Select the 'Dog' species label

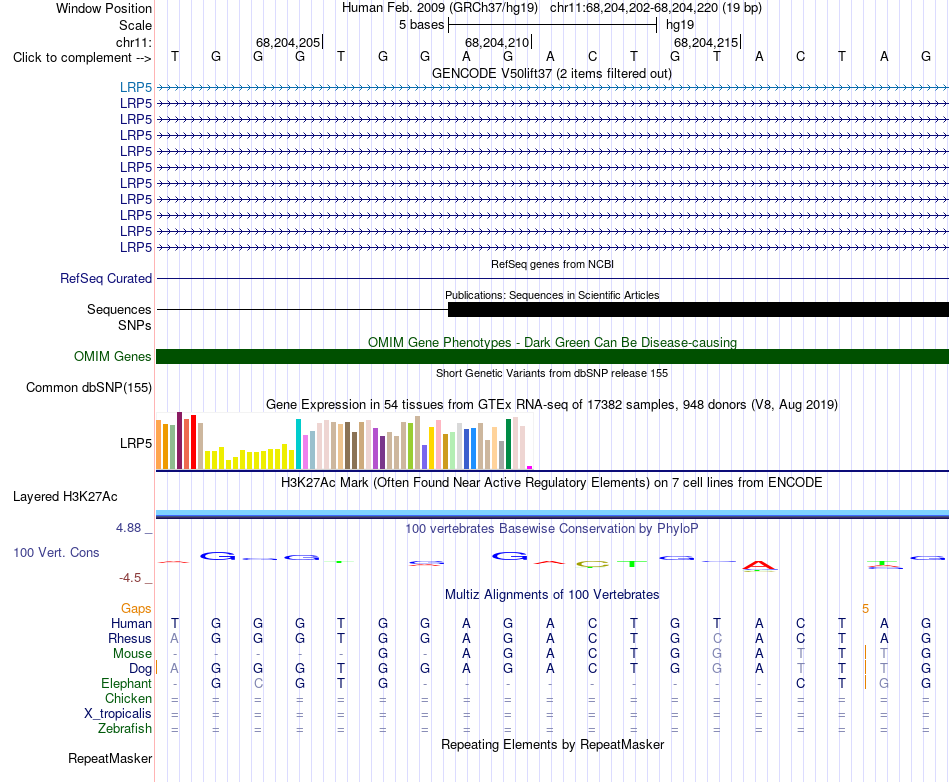(141, 669)
